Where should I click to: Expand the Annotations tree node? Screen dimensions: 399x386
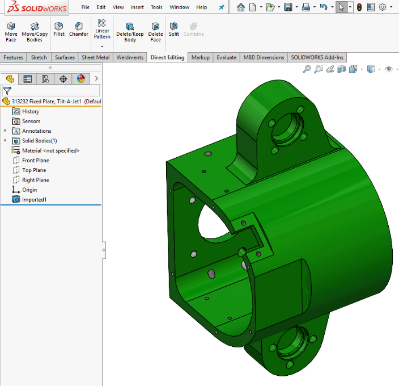click(x=5, y=131)
